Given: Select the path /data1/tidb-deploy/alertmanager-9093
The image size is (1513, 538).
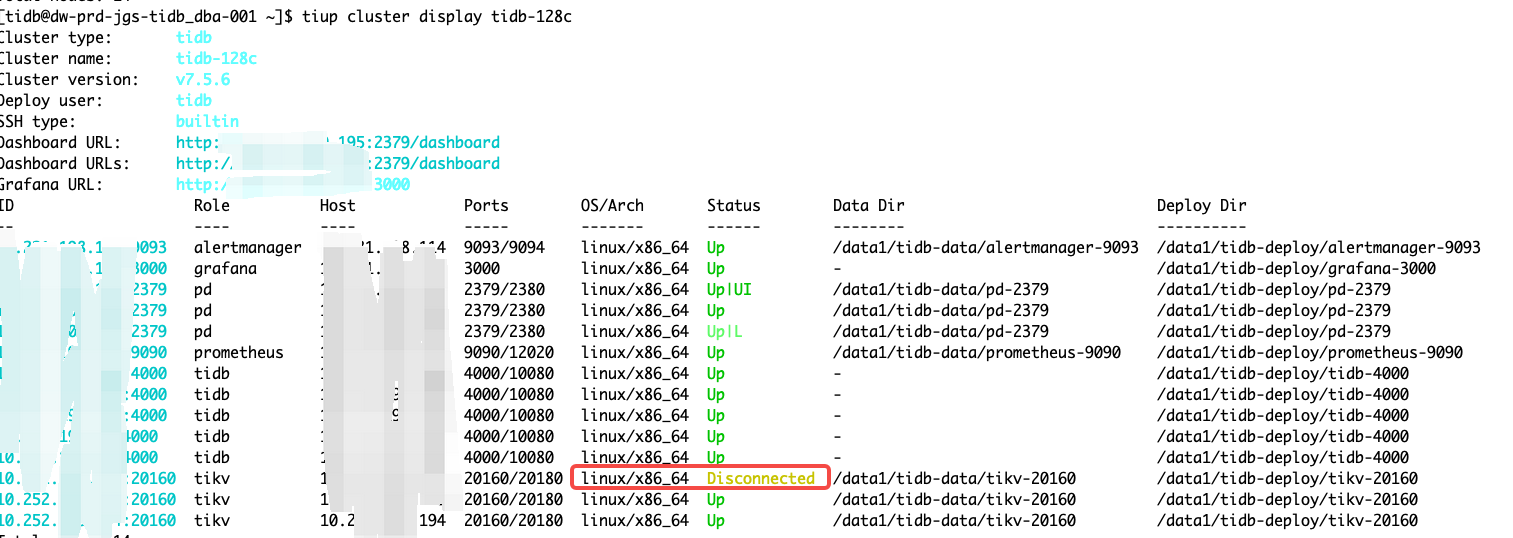Looking at the screenshot, I should (1319, 247).
